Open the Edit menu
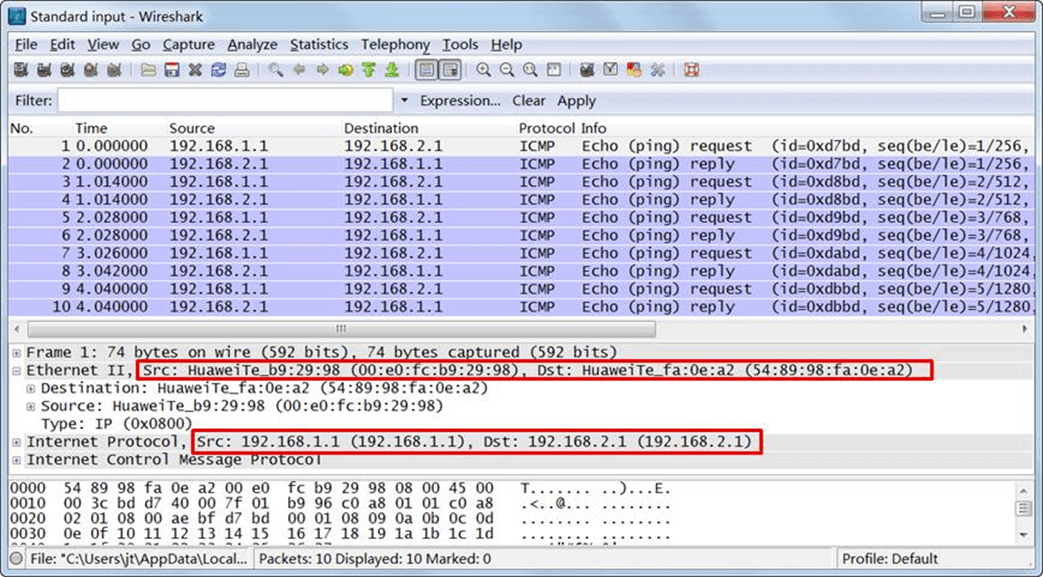Viewport: 1043px width, 577px height. [x=62, y=45]
